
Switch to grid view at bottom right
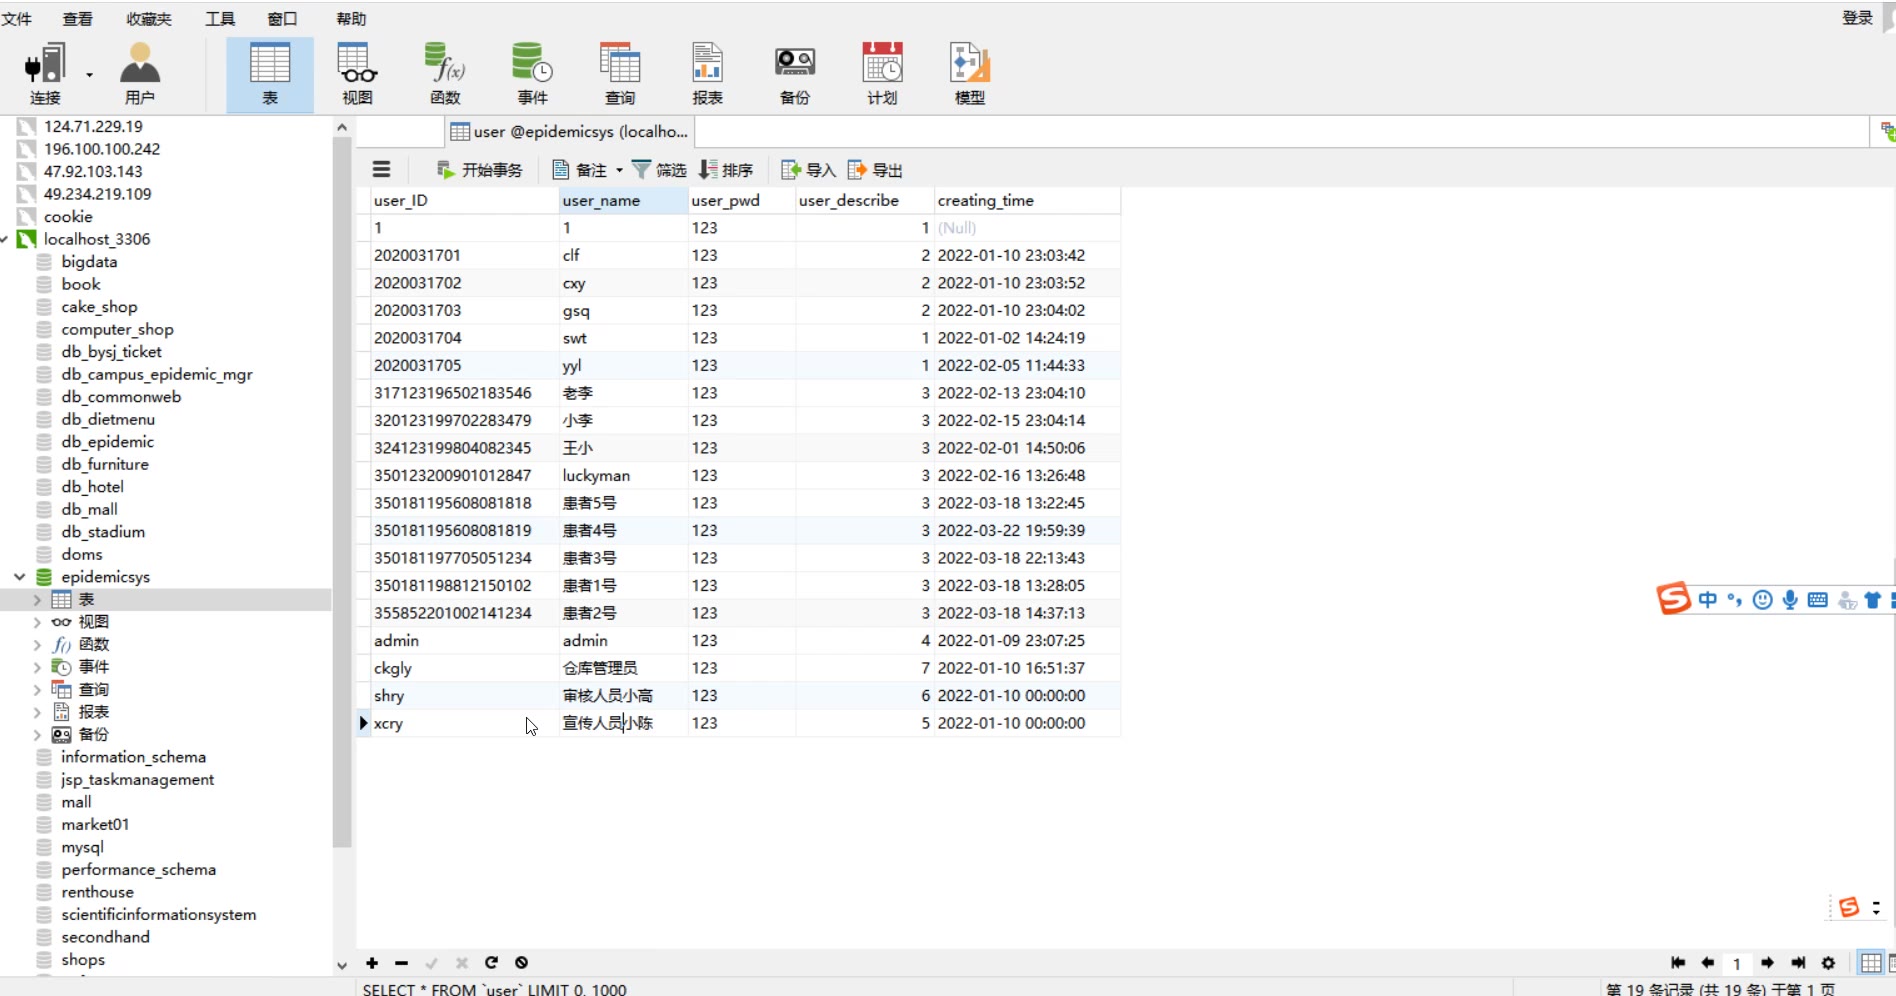1870,963
